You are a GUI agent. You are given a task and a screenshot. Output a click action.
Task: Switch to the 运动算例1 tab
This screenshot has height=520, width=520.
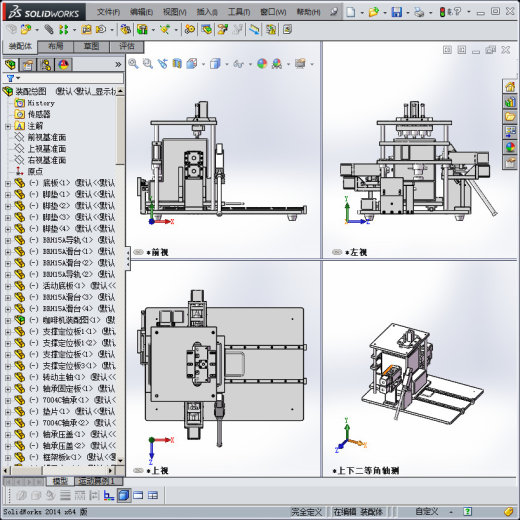tap(99, 481)
